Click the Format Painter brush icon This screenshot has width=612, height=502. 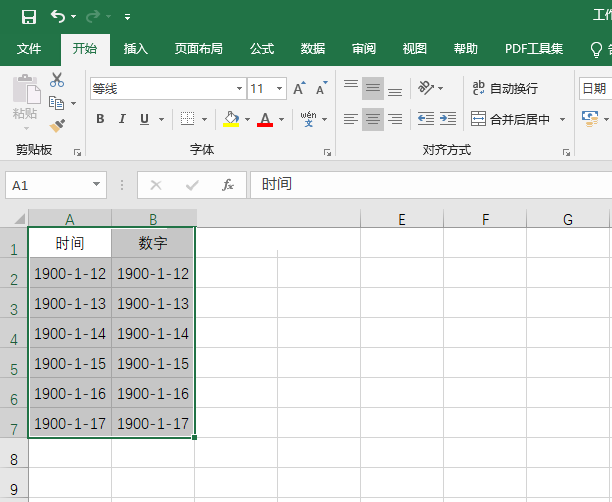[x=57, y=125]
